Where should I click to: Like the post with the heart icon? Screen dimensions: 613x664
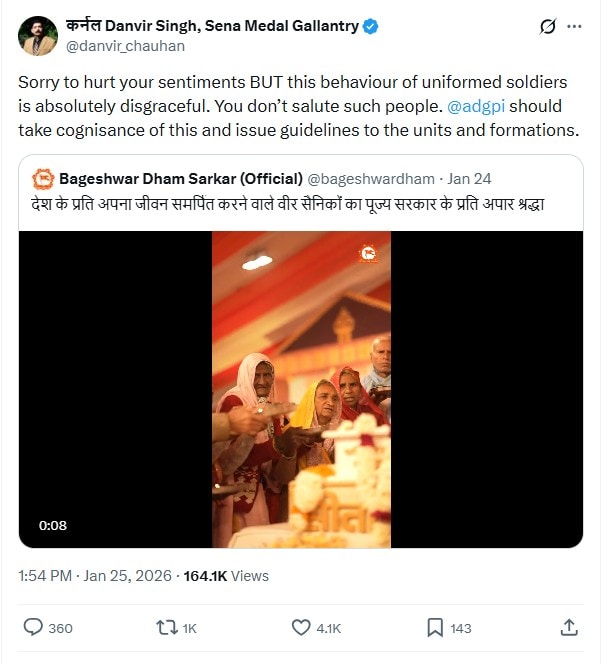coord(301,627)
